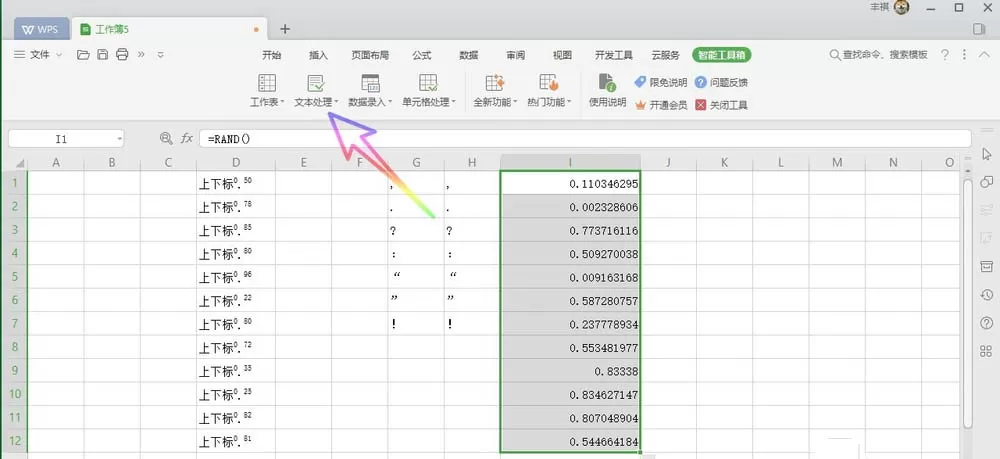Click the formula bar showing =RAND()
Screen dimensions: 1000x459
click(x=585, y=138)
